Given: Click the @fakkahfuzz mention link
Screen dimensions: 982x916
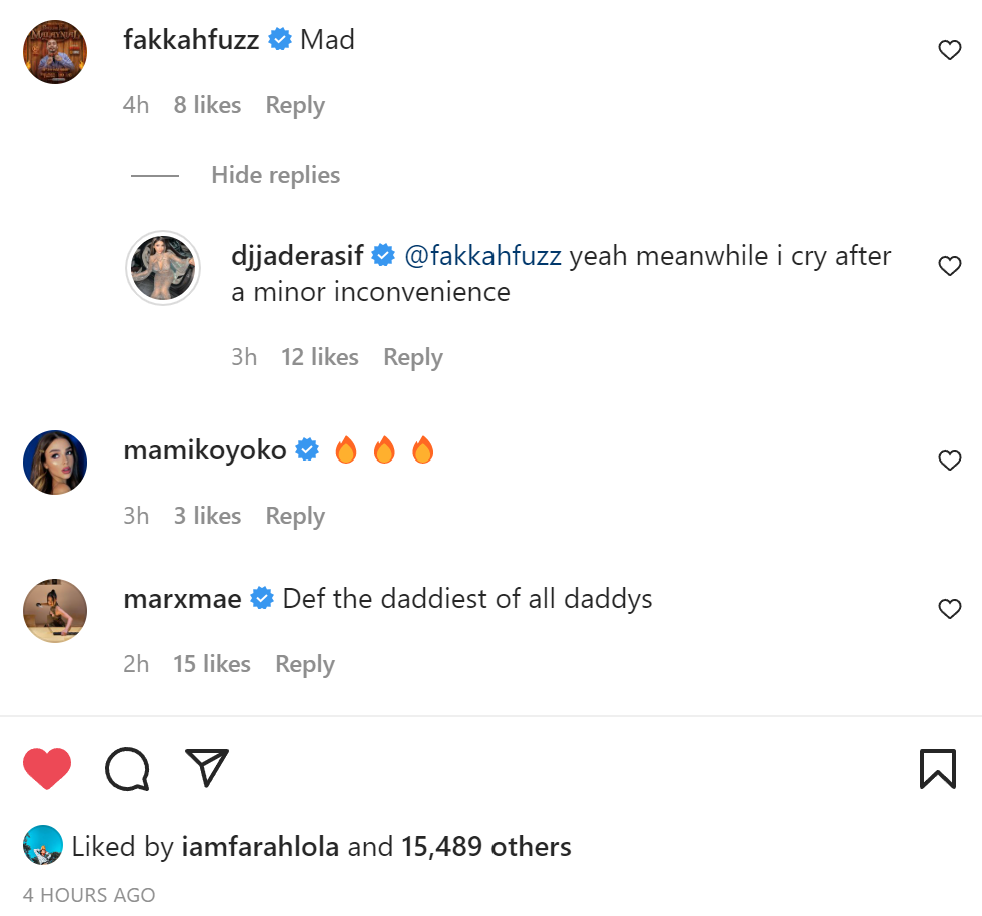Looking at the screenshot, I should 484,256.
